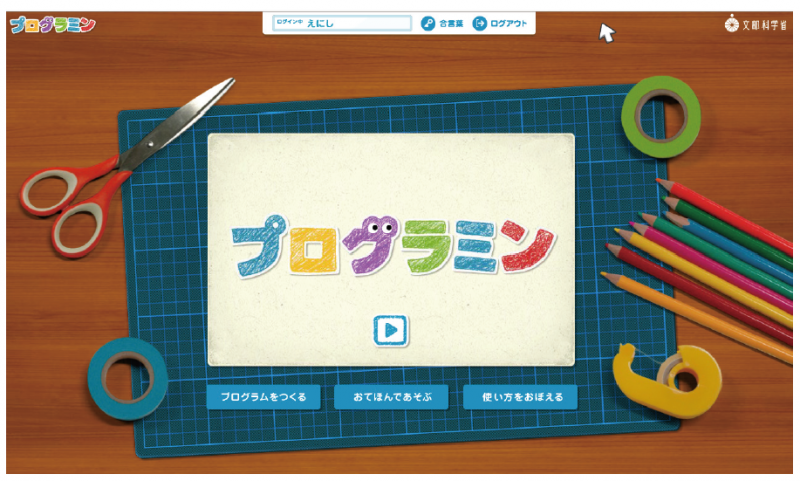
Task: Click the プログラミン logo in top-left corner
Action: 53,25
